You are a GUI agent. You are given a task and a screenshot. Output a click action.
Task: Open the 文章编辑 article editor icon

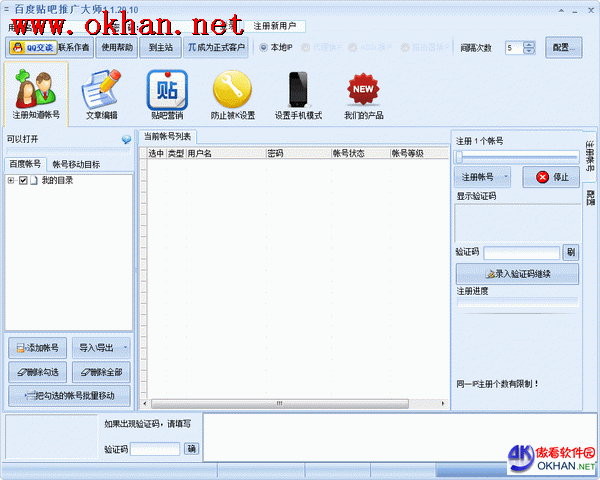tap(101, 94)
